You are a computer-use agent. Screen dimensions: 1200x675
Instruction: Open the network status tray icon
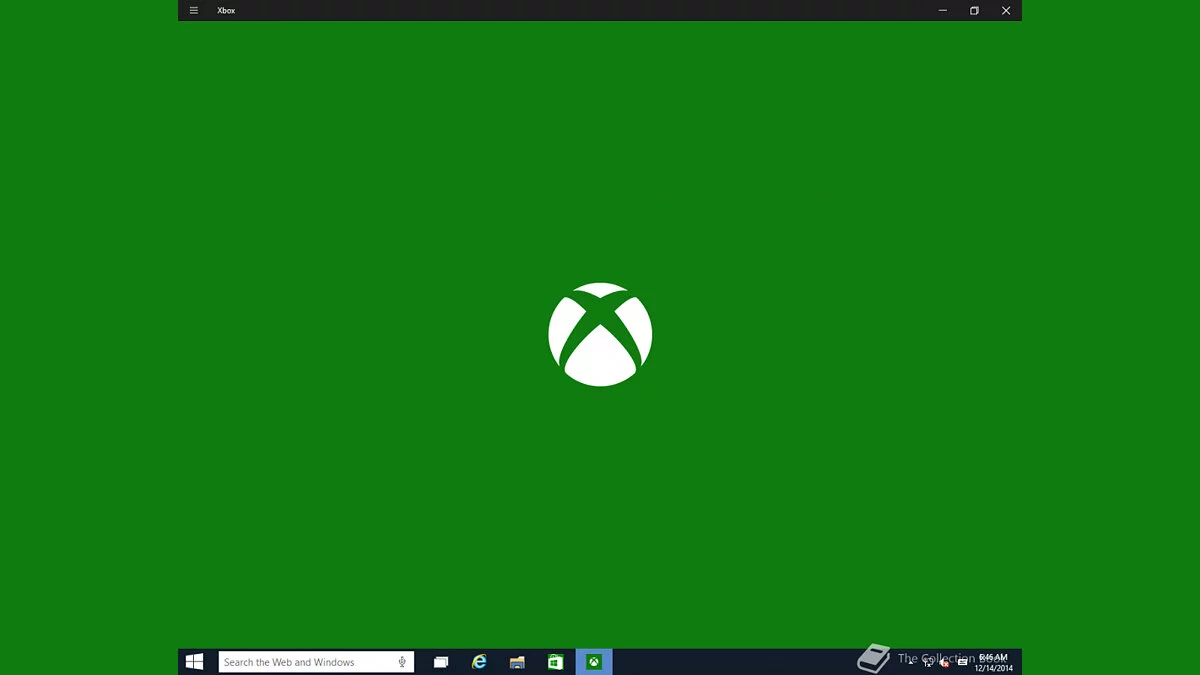pos(929,663)
